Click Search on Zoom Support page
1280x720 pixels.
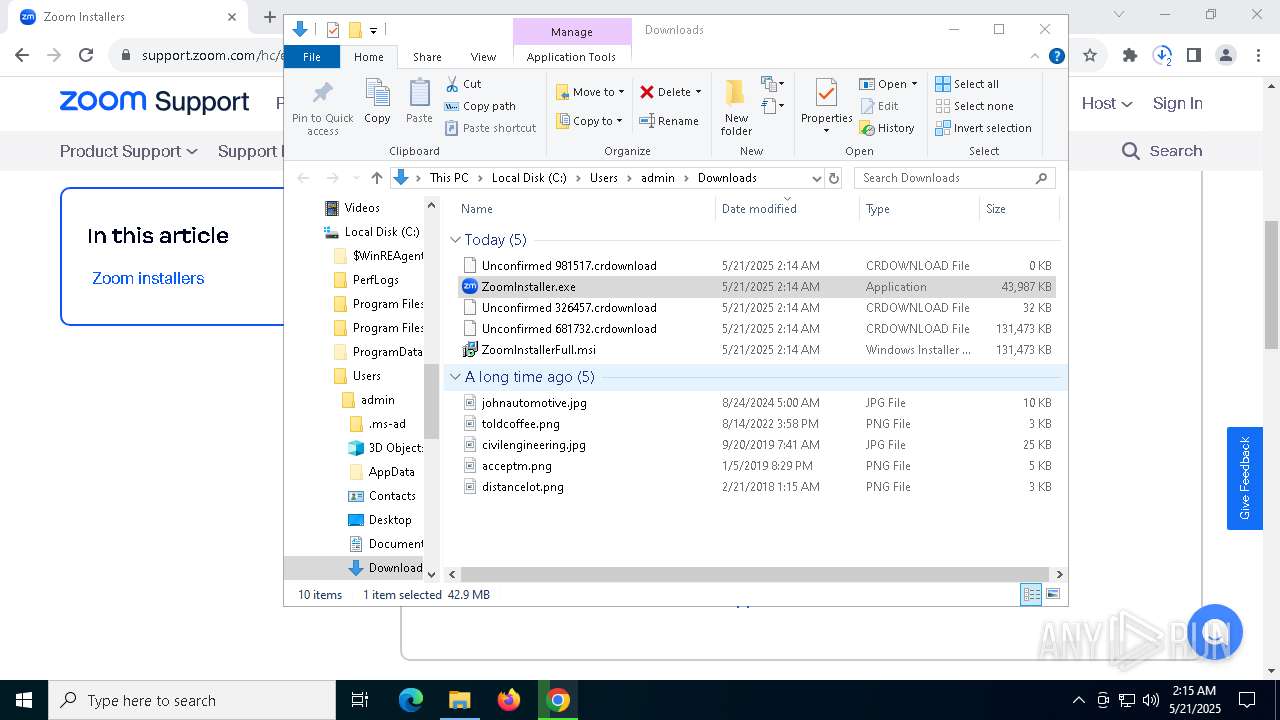(1162, 151)
